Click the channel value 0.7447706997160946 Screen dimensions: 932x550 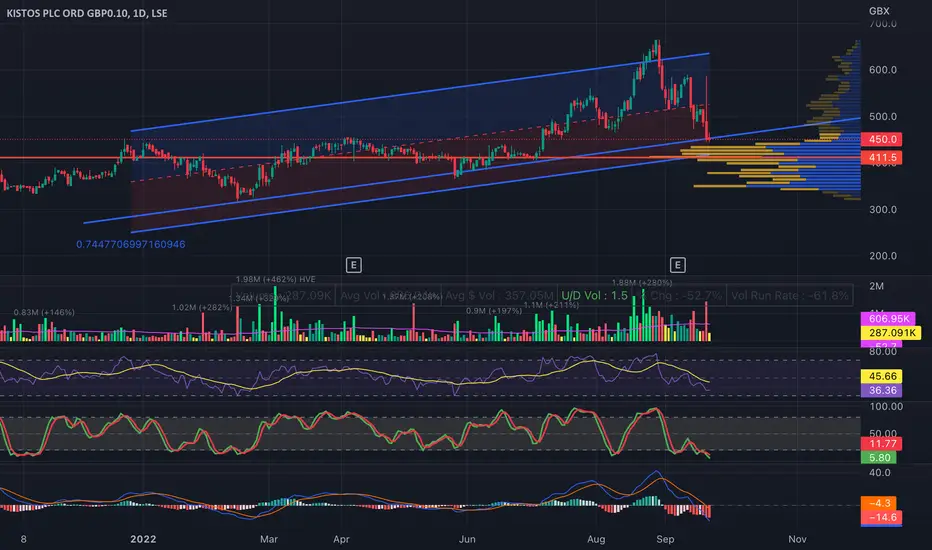click(131, 244)
